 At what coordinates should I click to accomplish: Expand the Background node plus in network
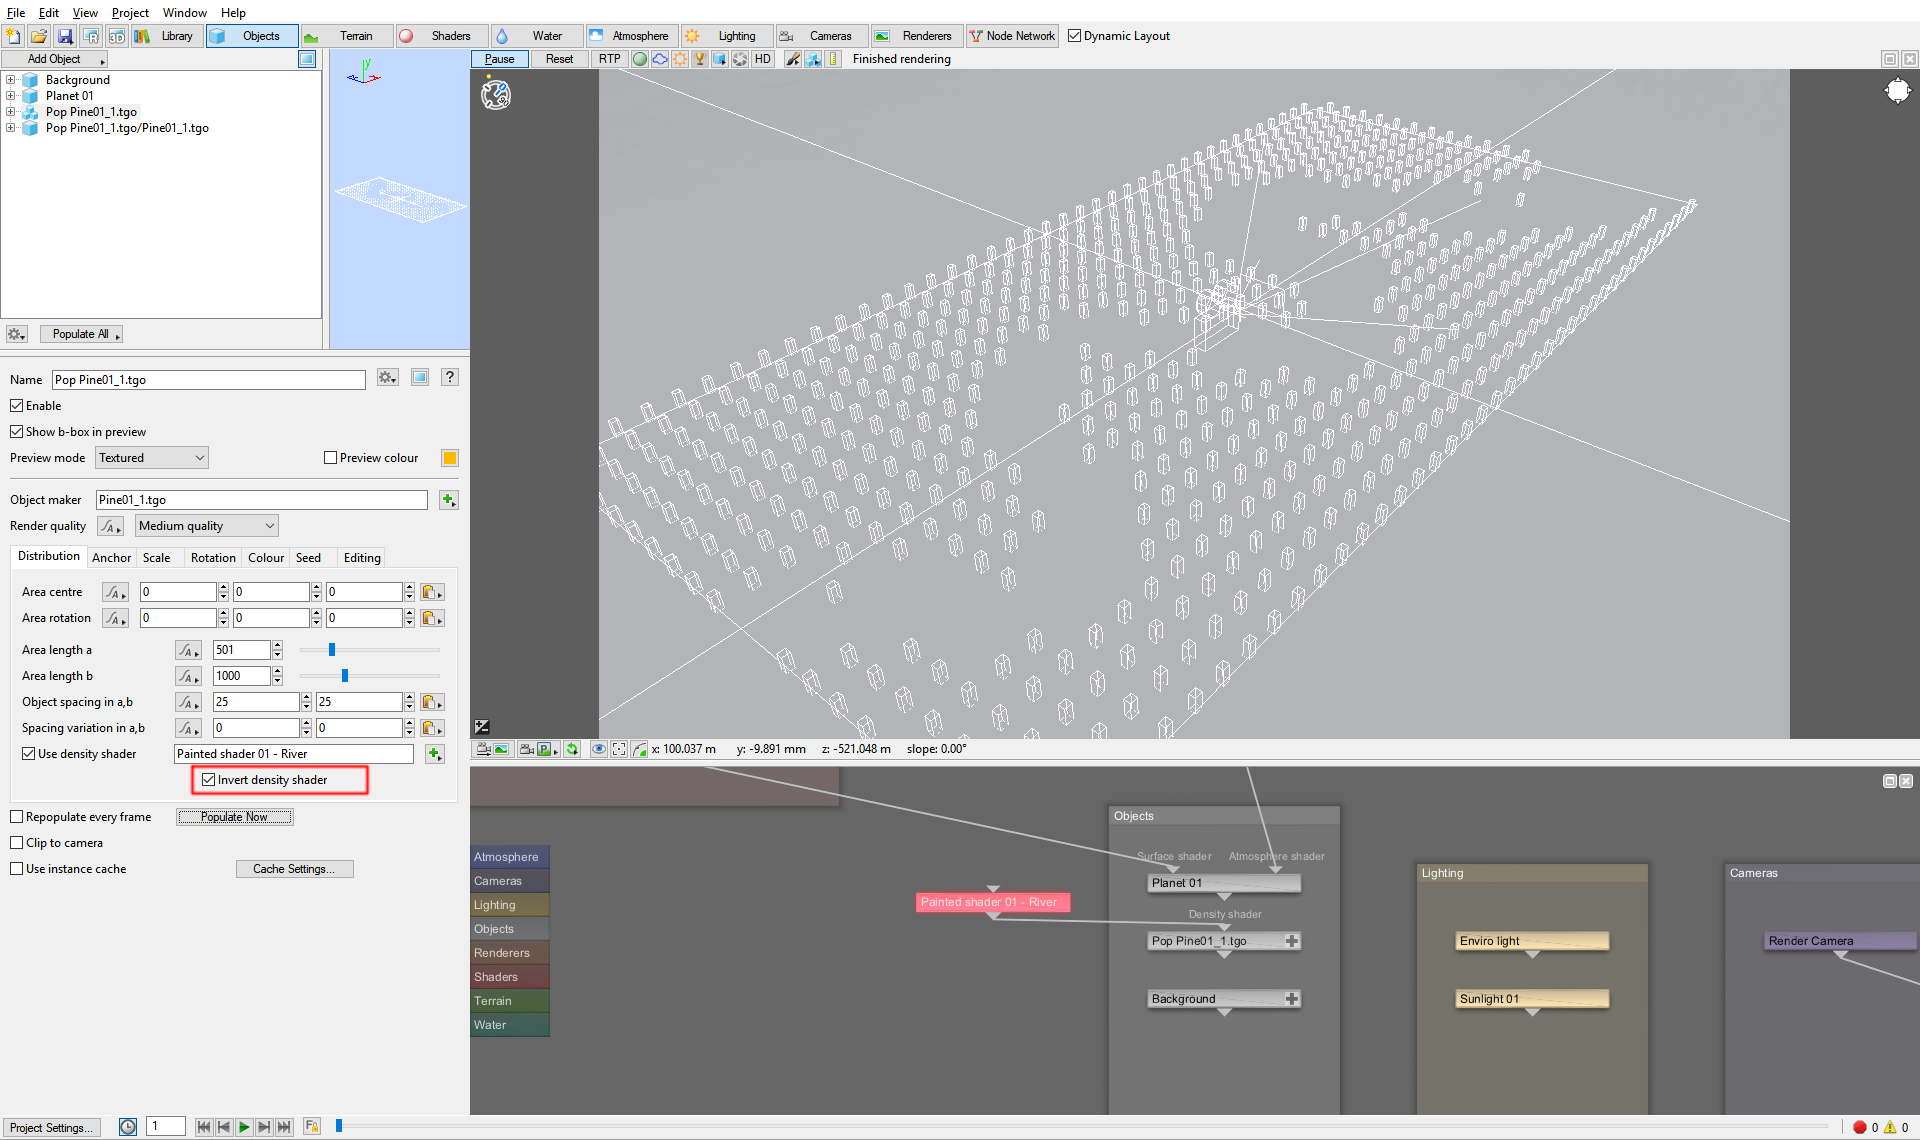[x=1292, y=999]
